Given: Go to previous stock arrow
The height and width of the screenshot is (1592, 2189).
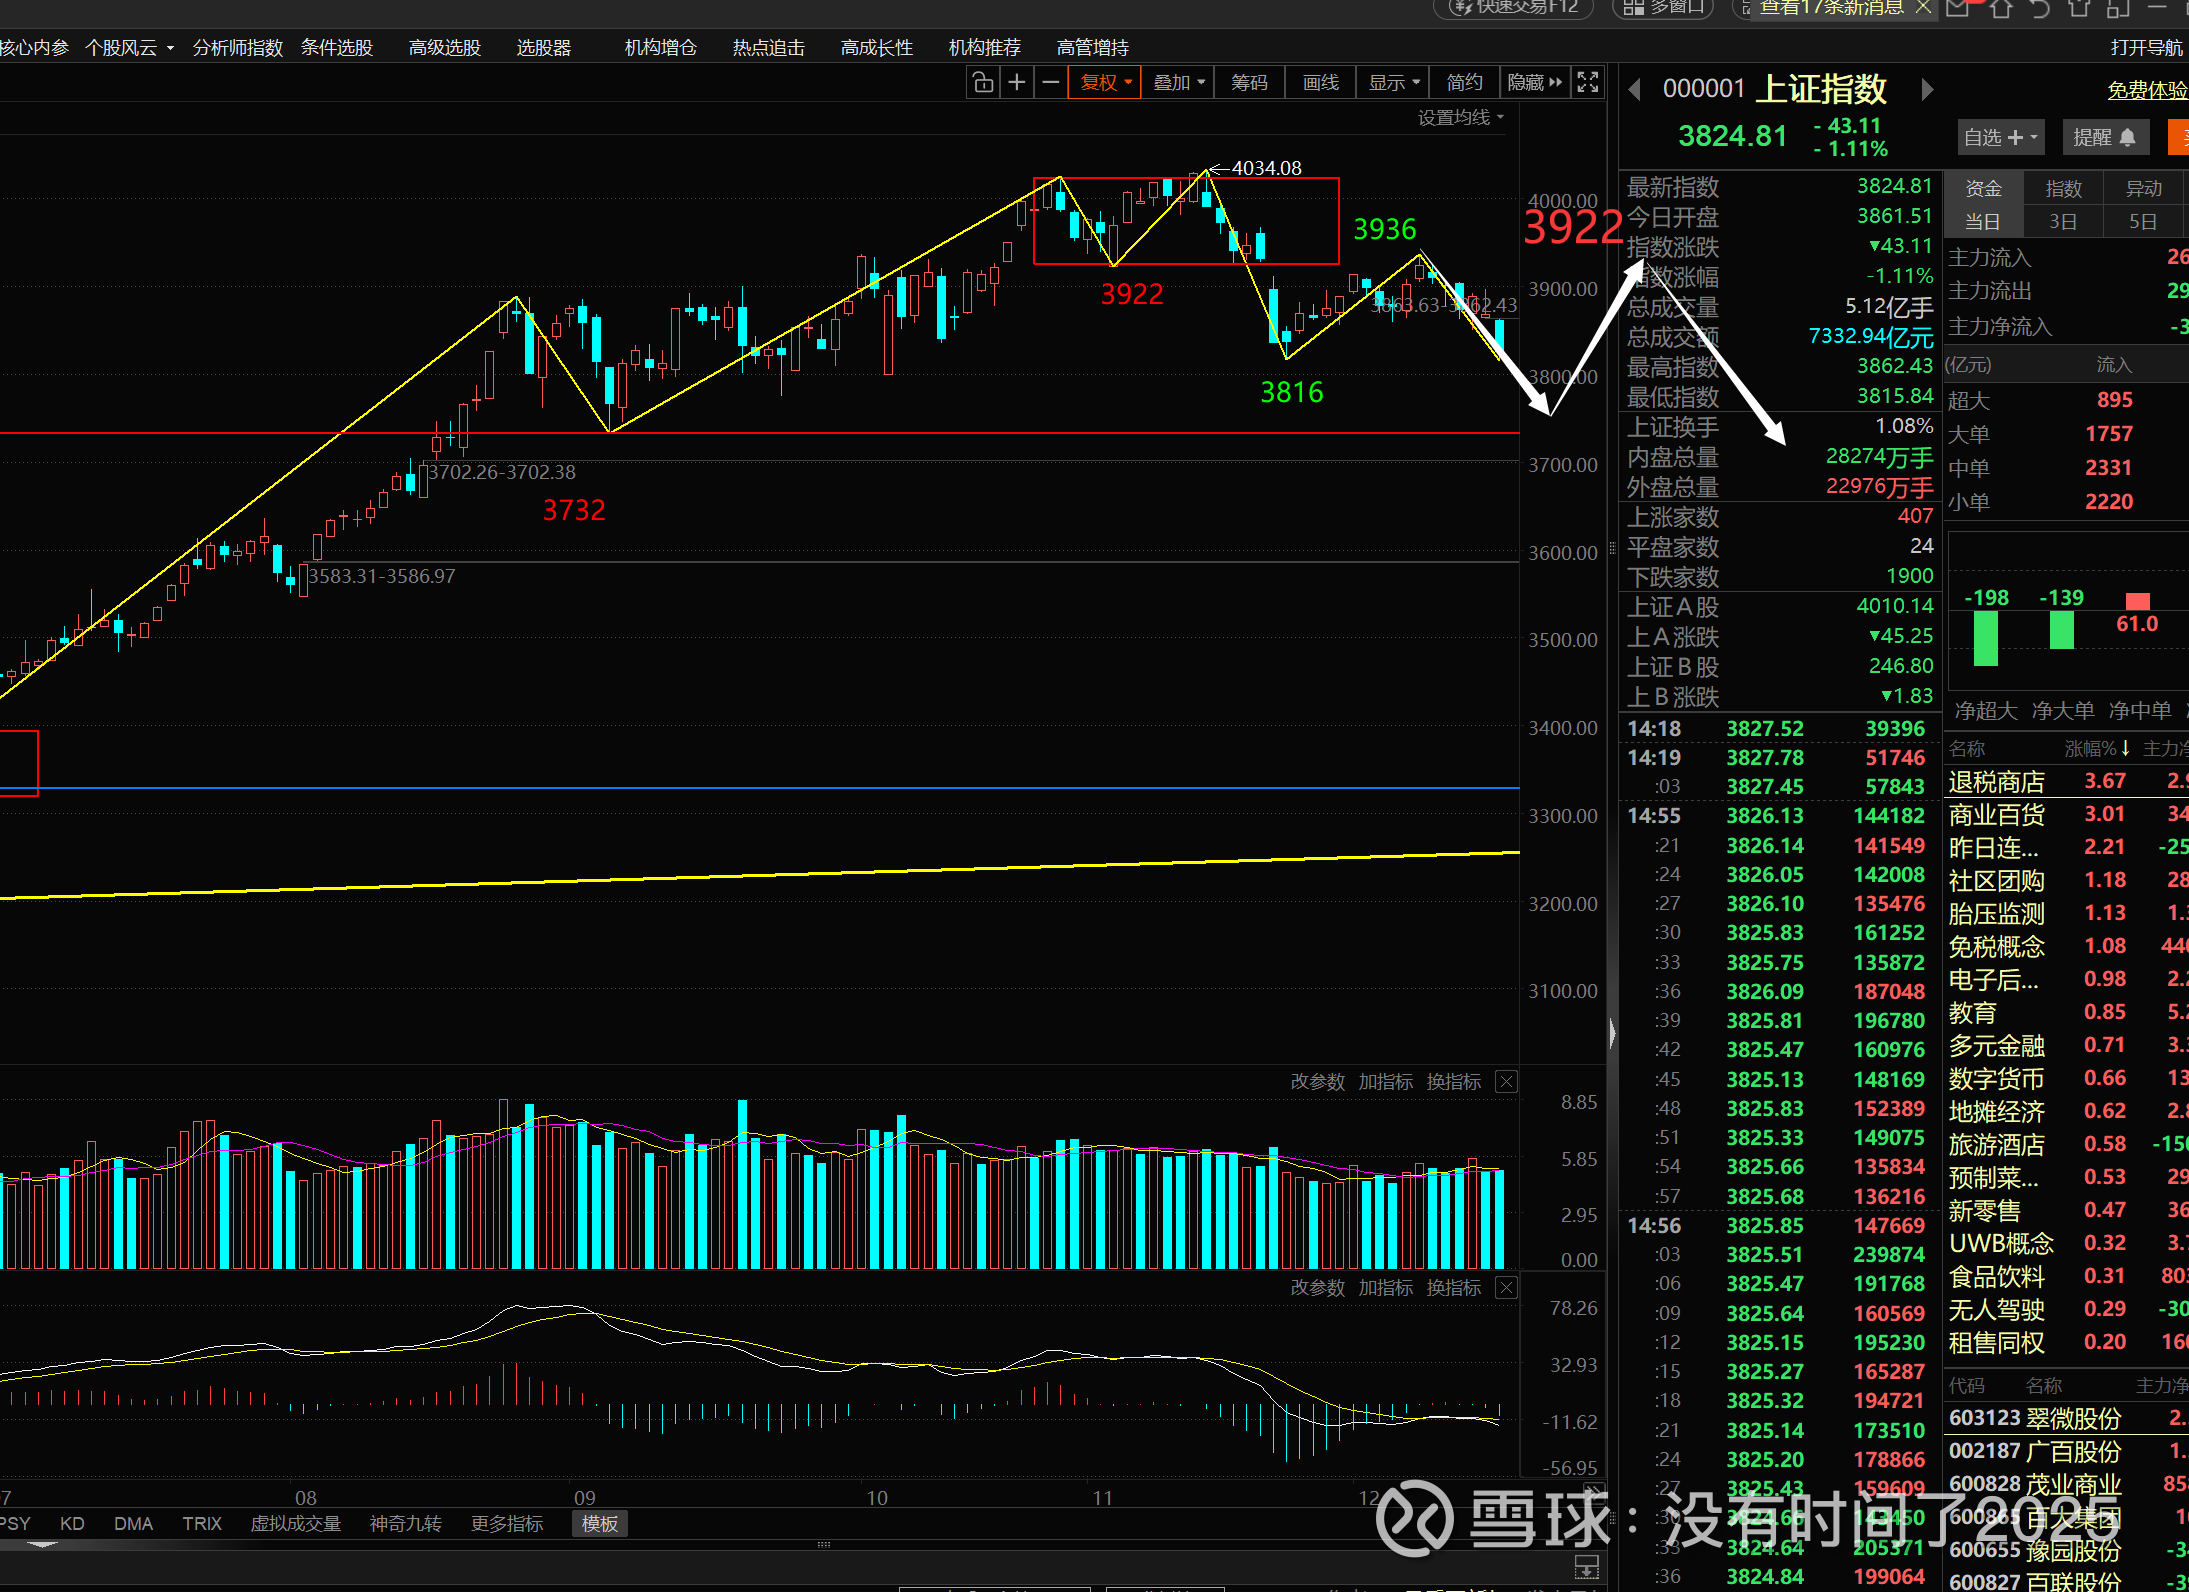Looking at the screenshot, I should (1634, 90).
